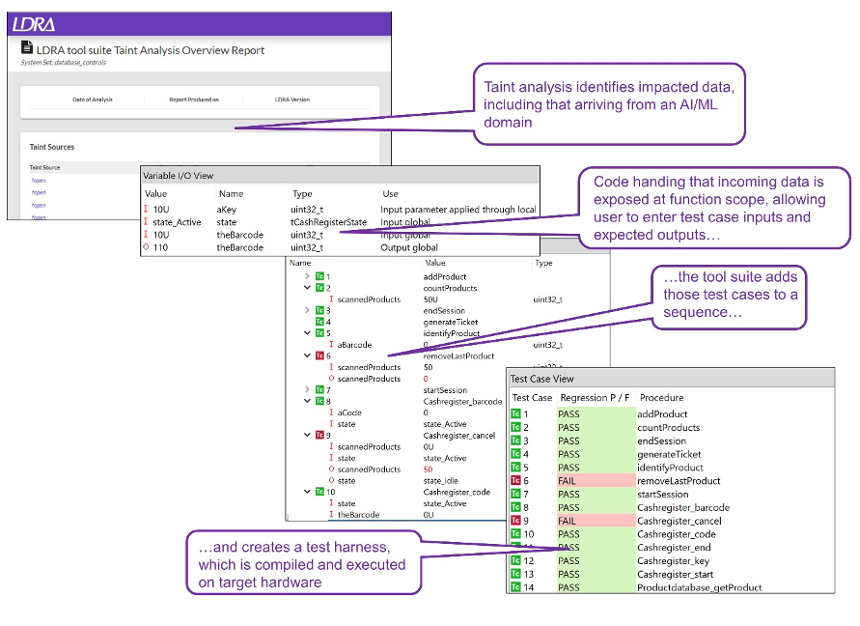Viewport: 860px width, 626px height.
Task: Open the first fopen taint source link
Action: pyautogui.click(x=38, y=180)
